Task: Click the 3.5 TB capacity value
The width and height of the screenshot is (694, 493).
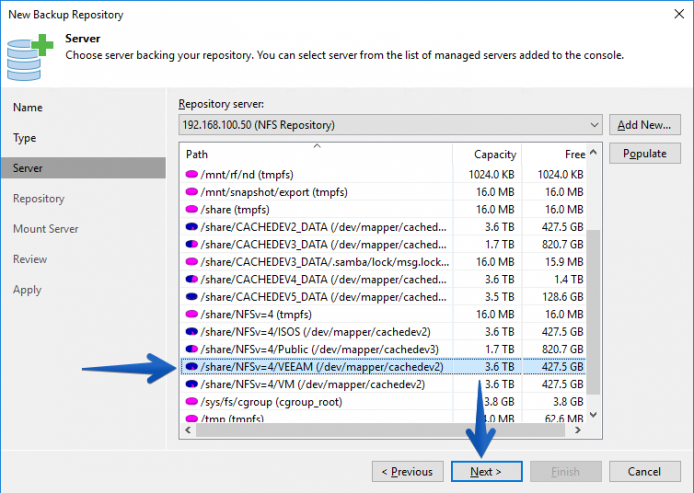Action: coord(500,297)
